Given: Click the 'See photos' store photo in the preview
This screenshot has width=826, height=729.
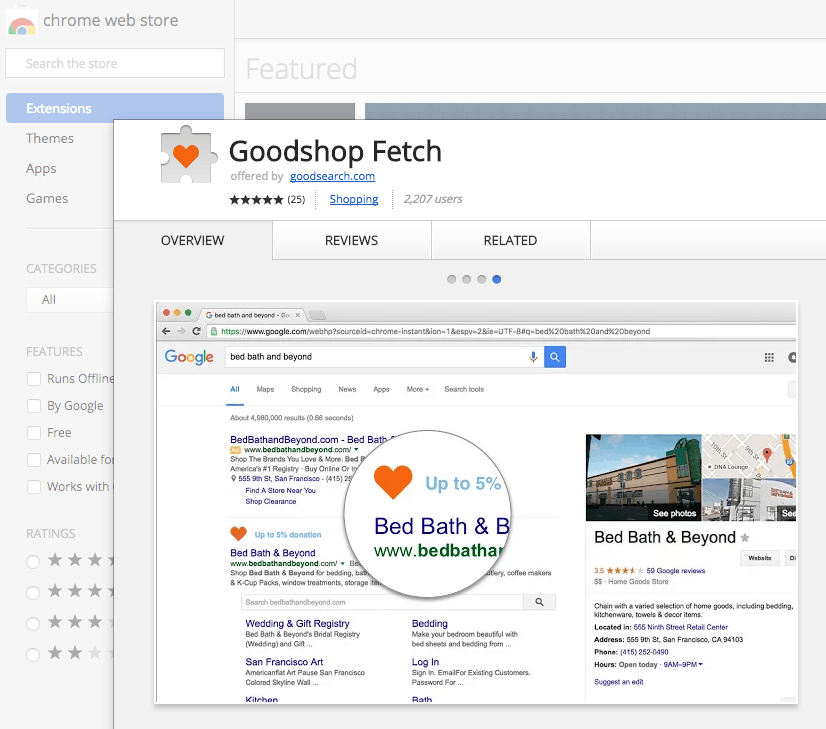Looking at the screenshot, I should click(x=643, y=477).
